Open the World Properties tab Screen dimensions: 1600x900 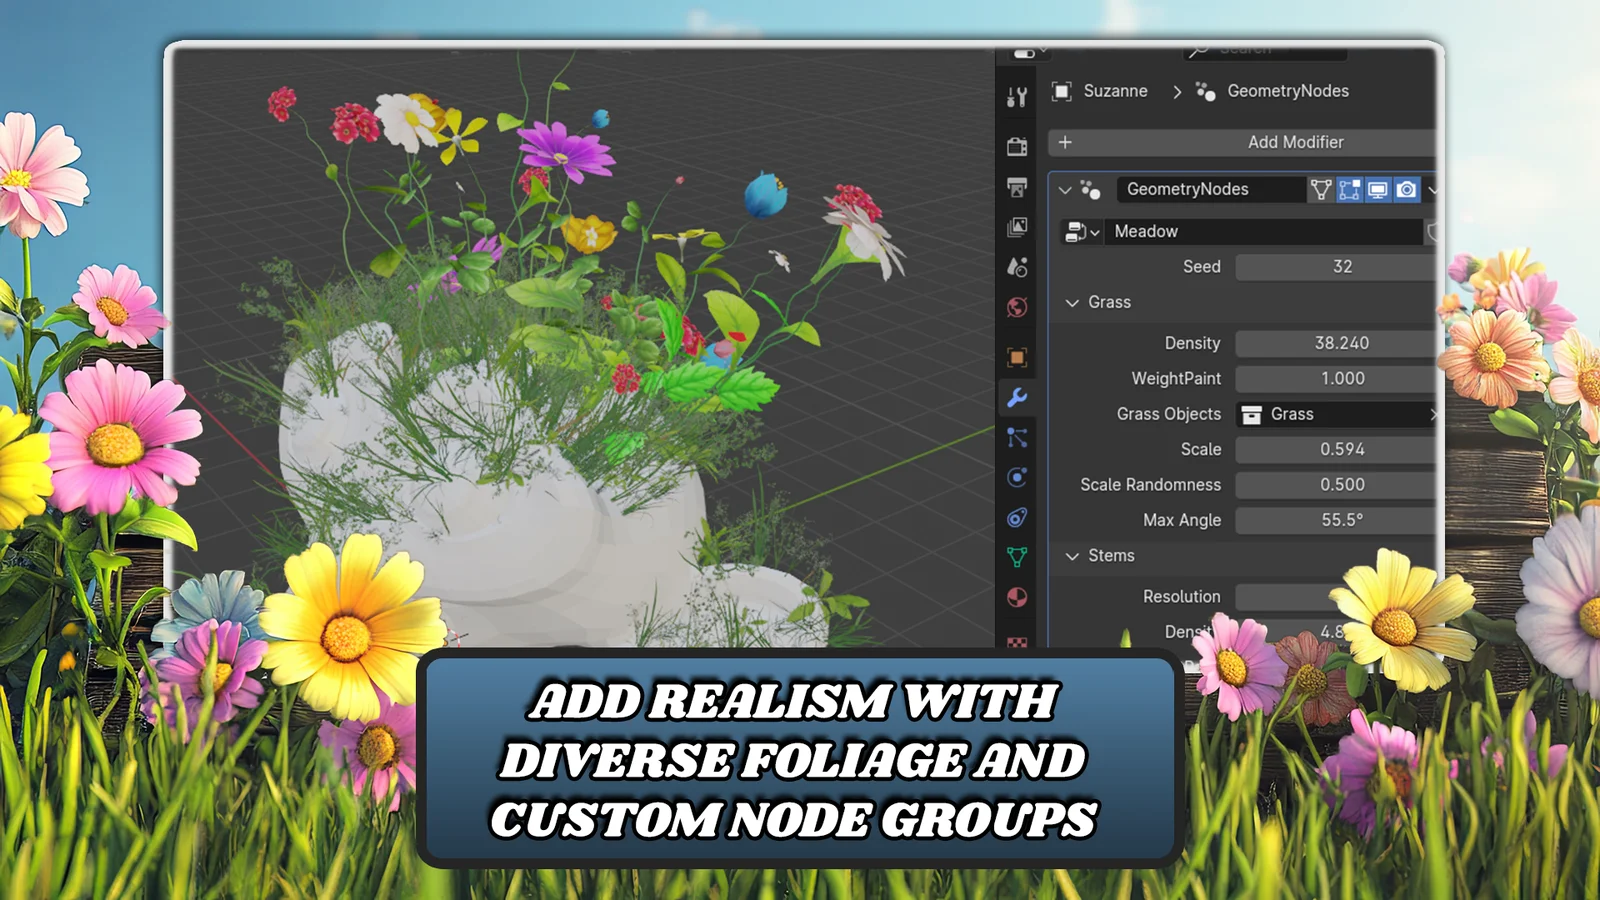tap(1017, 308)
